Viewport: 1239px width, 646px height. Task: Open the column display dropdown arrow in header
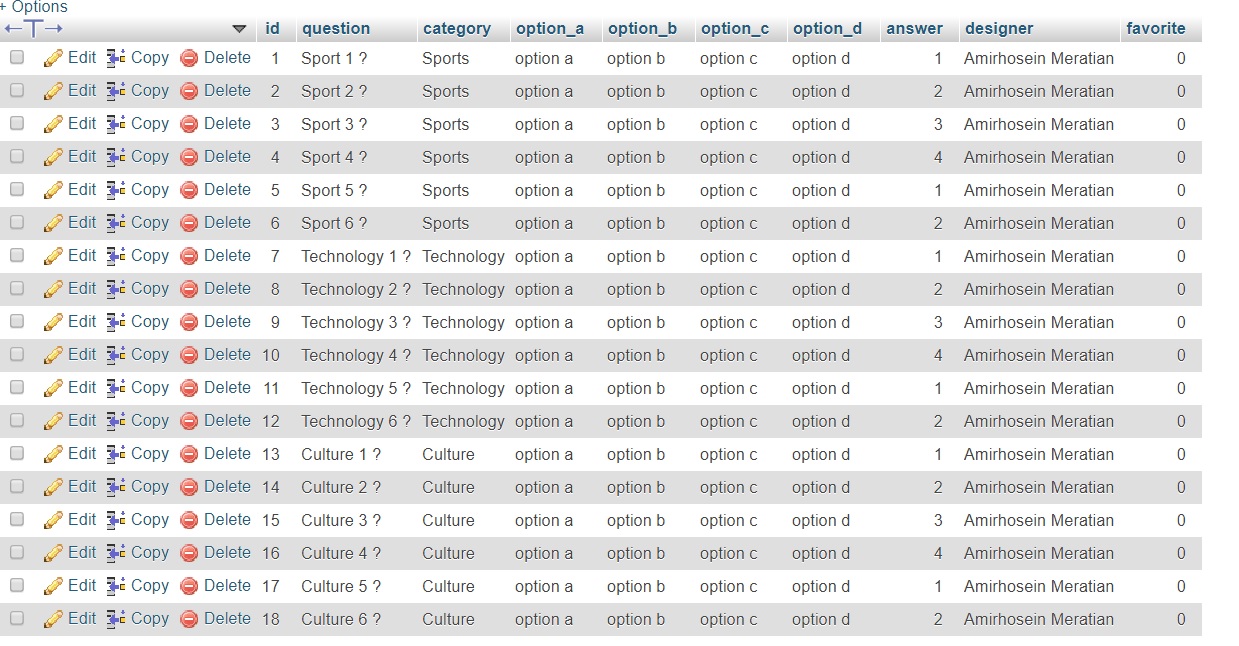click(239, 29)
